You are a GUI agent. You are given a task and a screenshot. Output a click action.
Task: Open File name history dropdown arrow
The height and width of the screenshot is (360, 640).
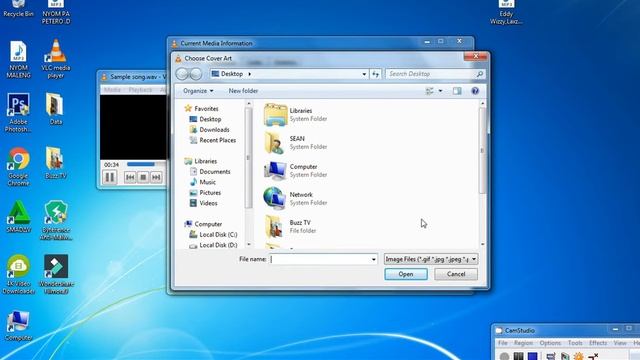[373, 259]
